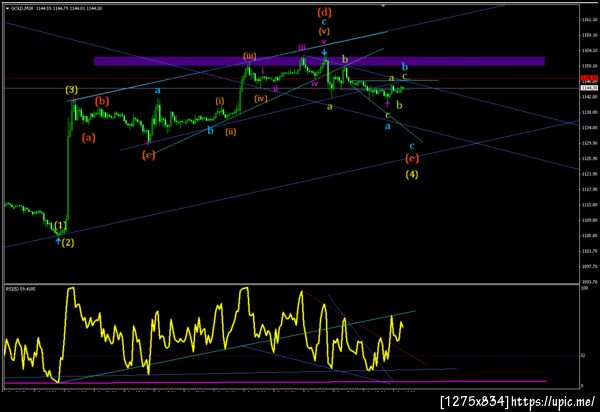Screen dimensions: 600x412
Task: Click the 100 level on the RSI scale
Action: point(584,288)
